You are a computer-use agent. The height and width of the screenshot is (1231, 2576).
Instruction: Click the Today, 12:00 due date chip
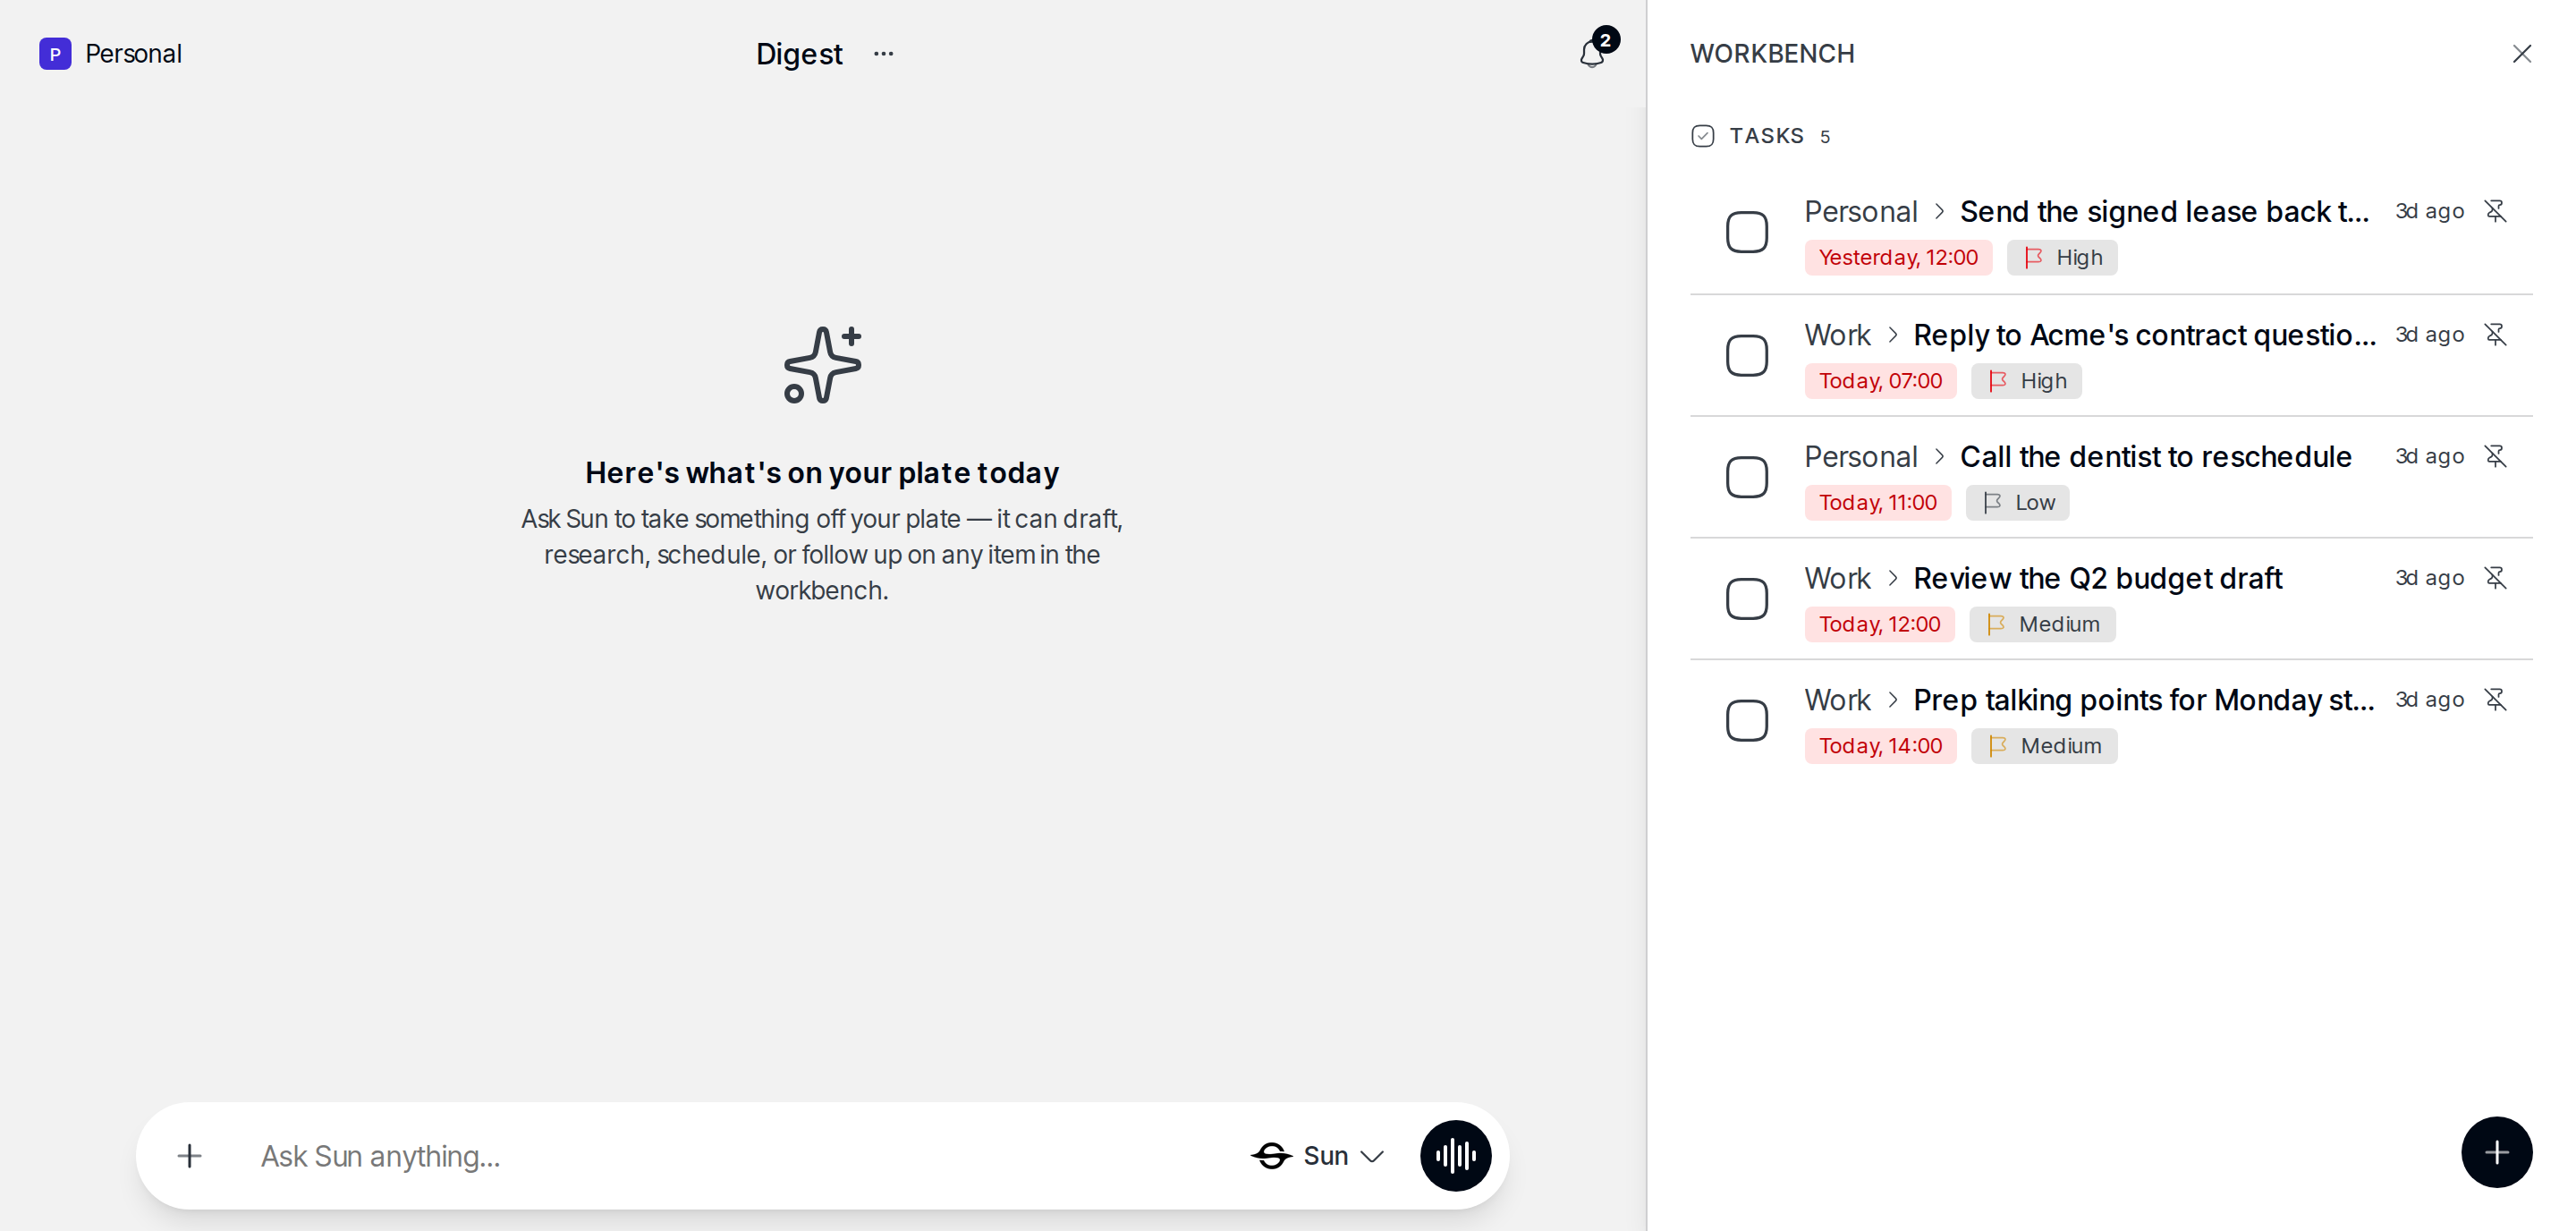click(1879, 624)
